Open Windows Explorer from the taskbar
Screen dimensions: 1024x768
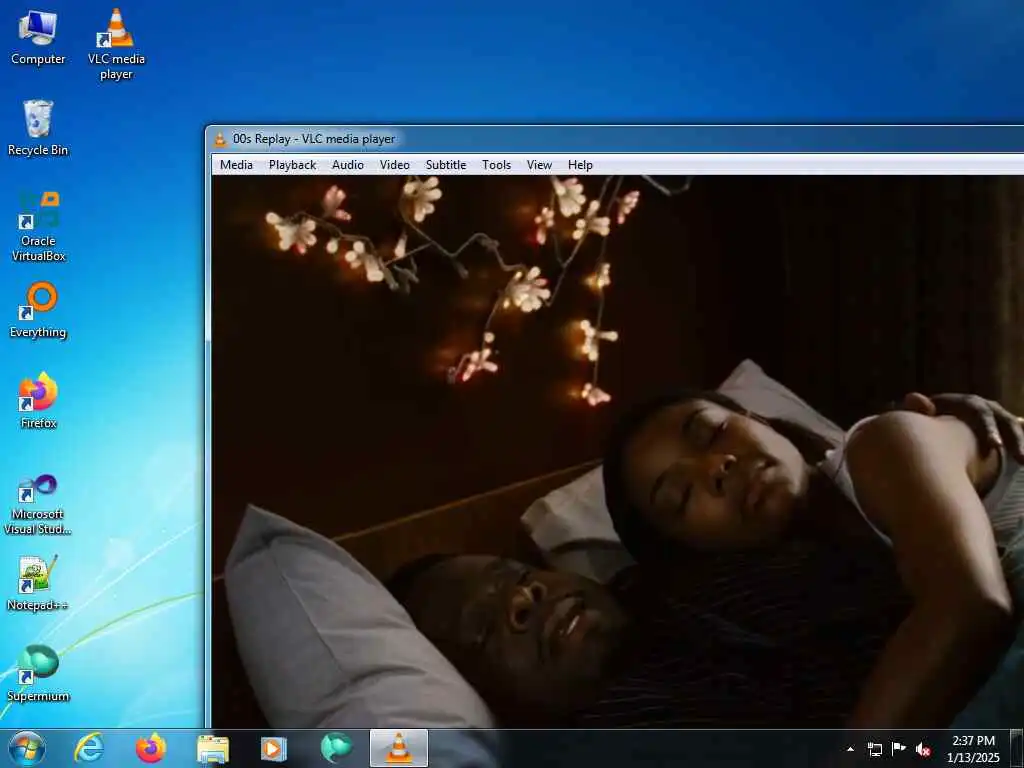click(x=213, y=748)
